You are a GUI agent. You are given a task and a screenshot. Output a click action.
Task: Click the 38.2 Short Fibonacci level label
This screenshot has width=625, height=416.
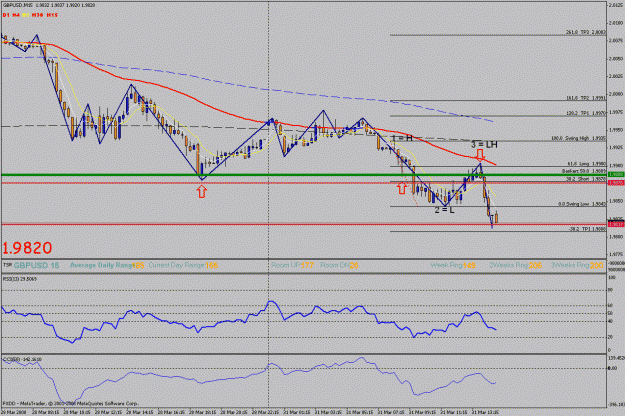[x=586, y=179]
